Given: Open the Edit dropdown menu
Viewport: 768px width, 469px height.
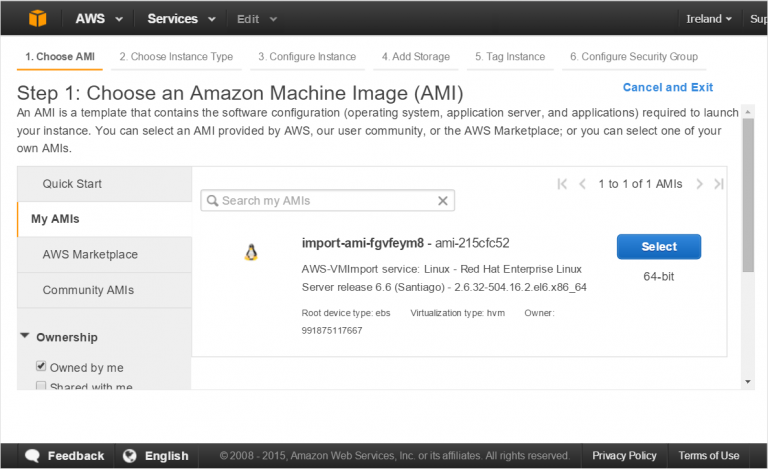Looking at the screenshot, I should click(257, 19).
